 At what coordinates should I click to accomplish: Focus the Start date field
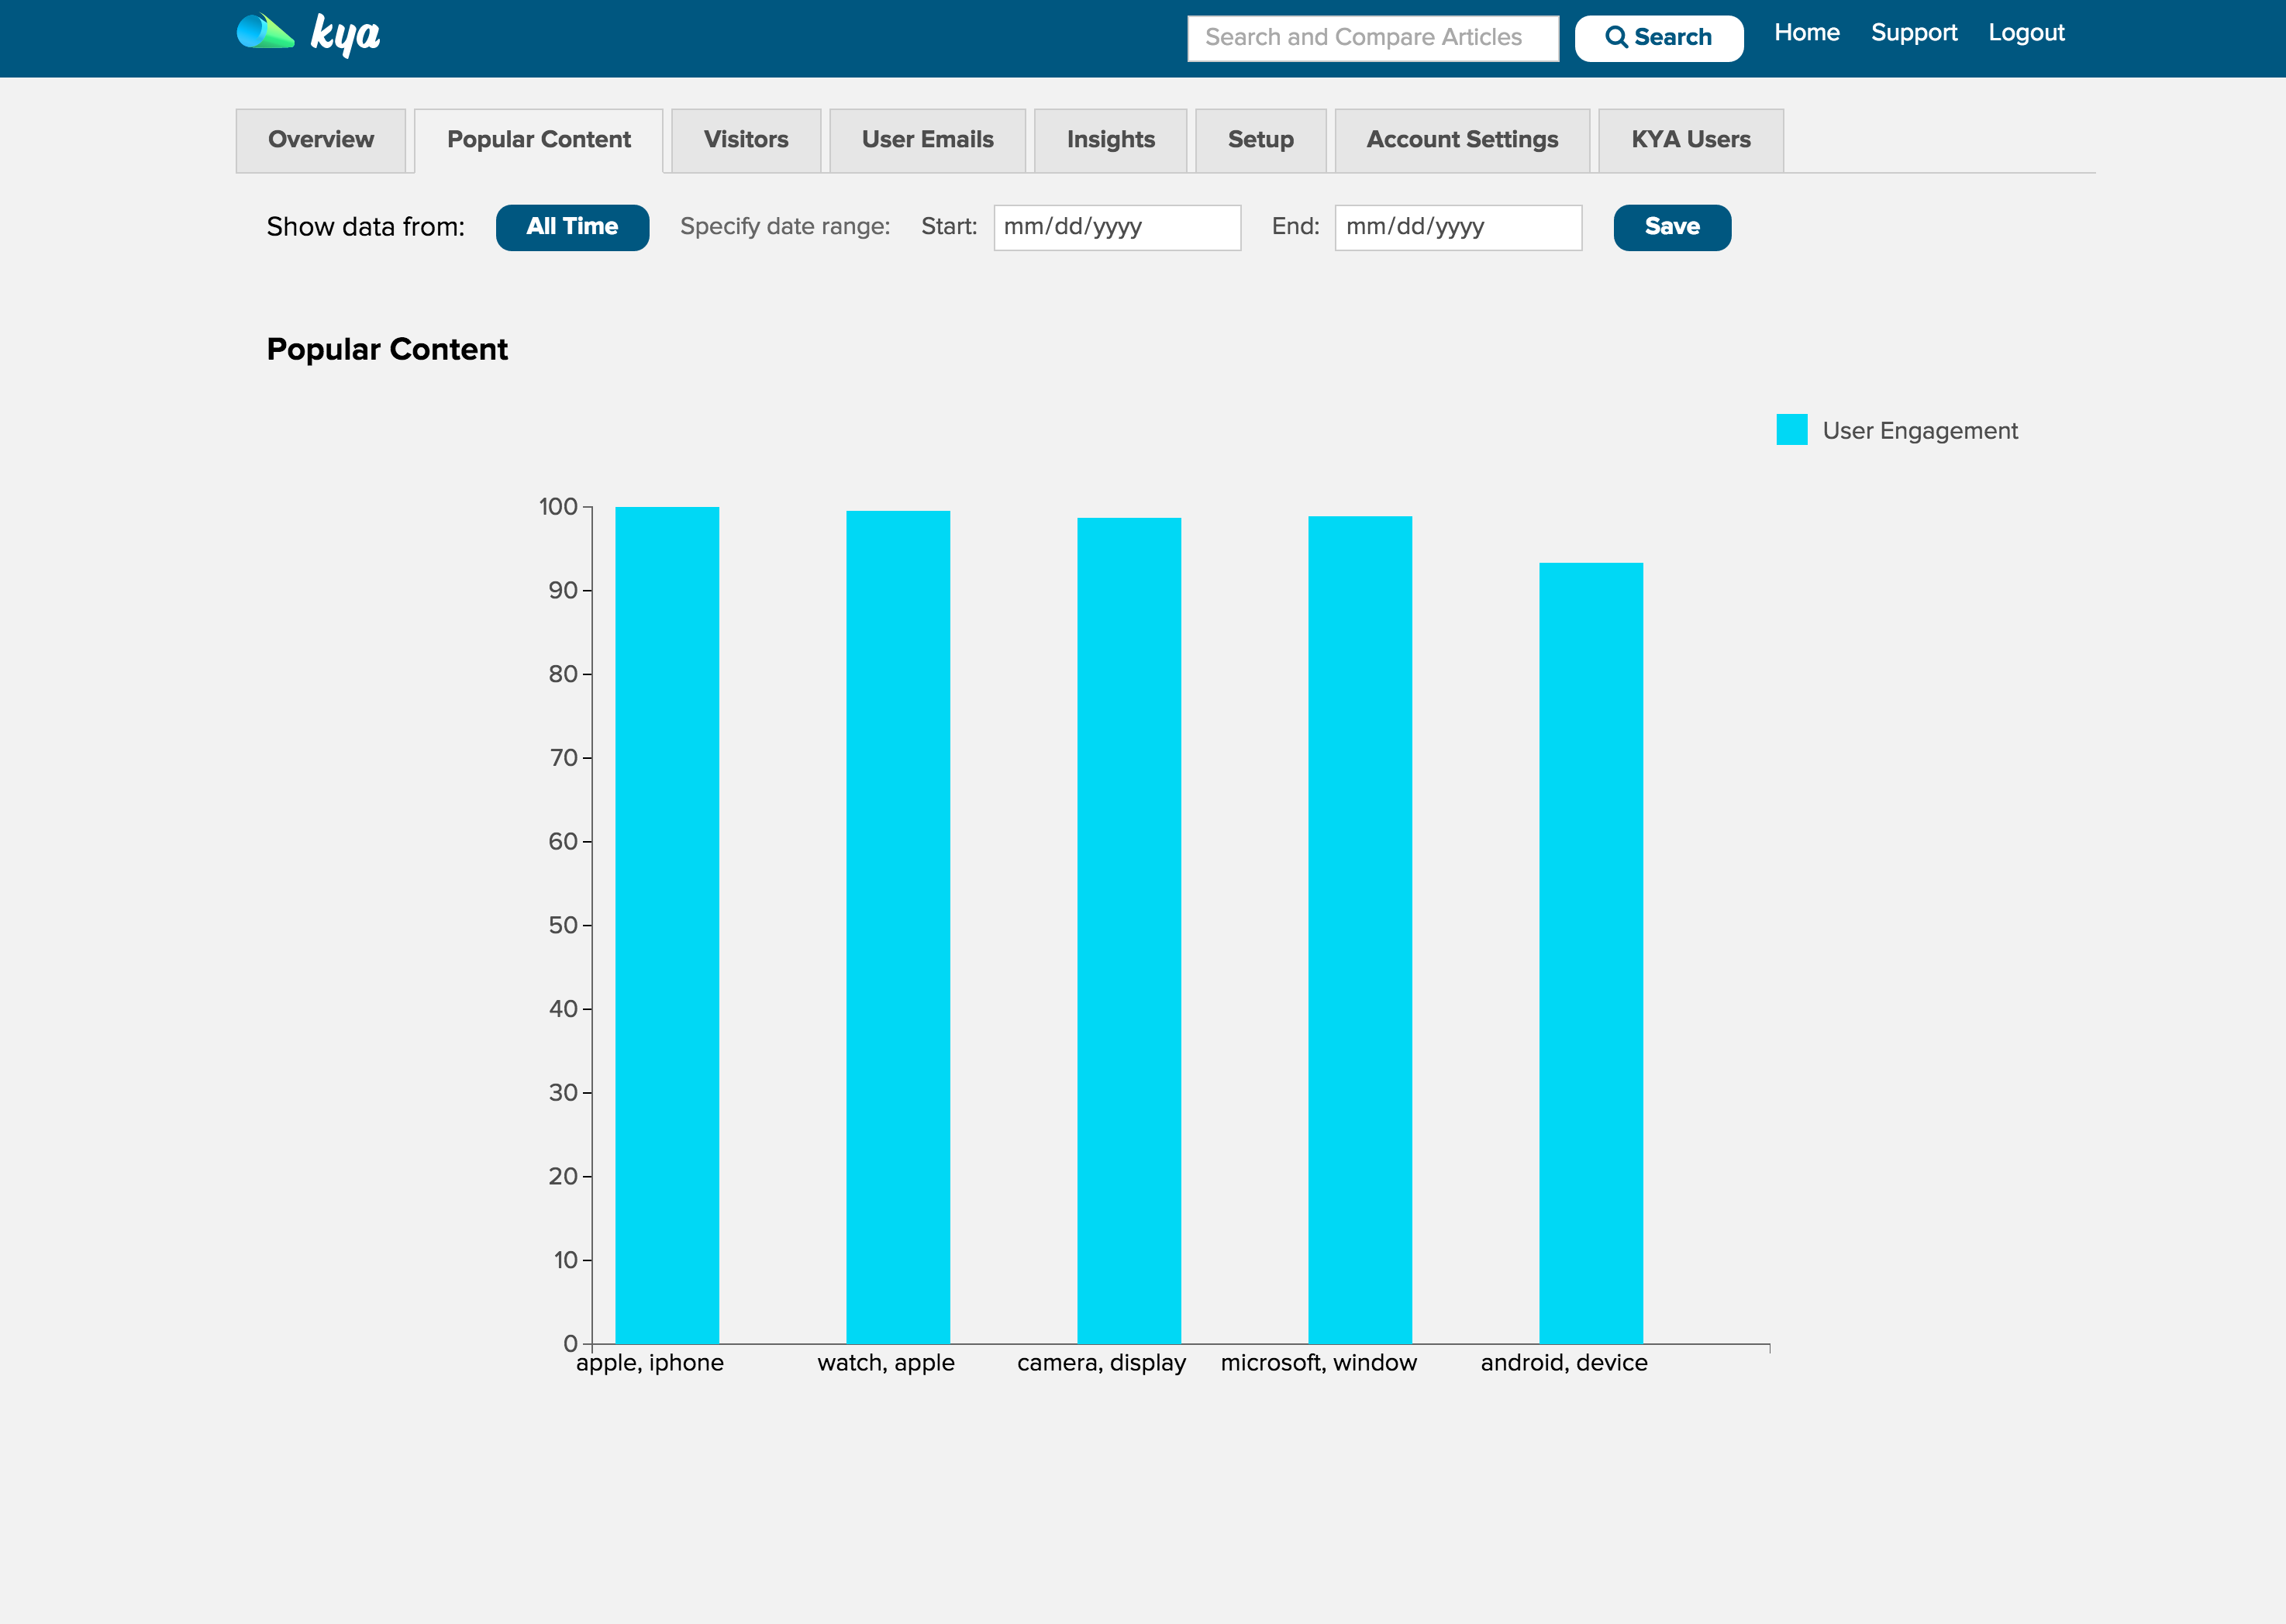[x=1116, y=227]
